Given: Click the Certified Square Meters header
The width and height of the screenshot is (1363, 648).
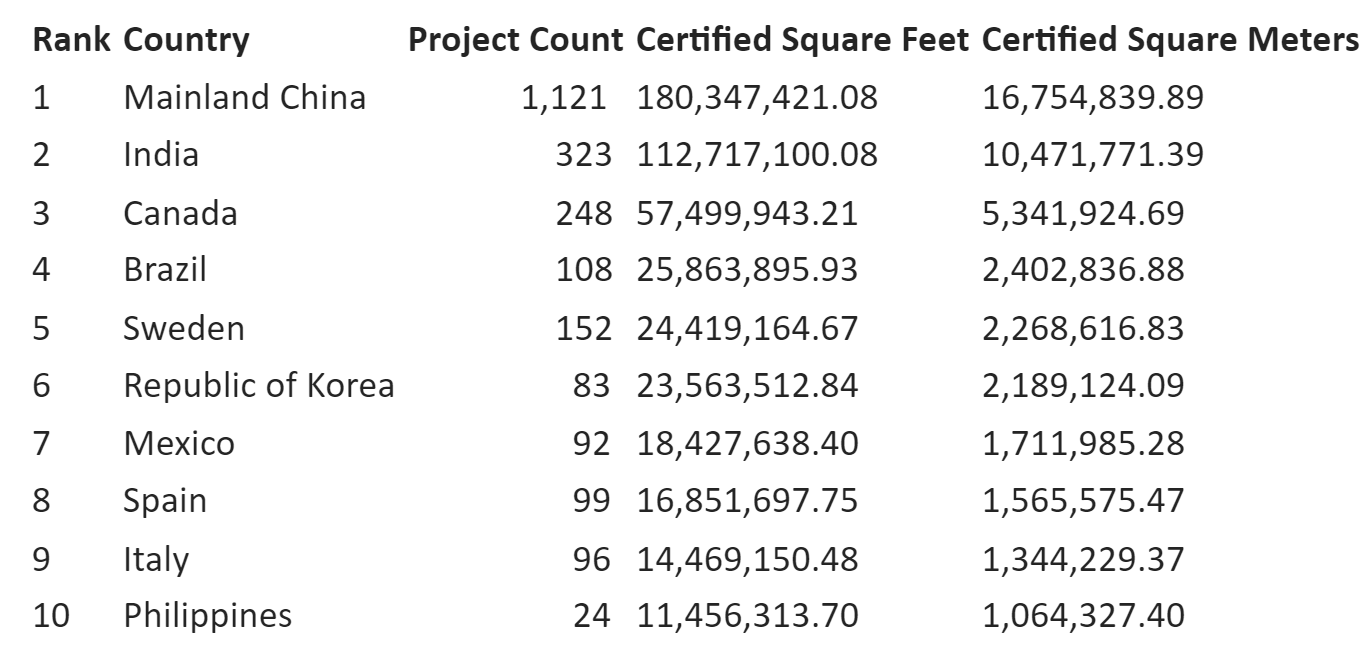Looking at the screenshot, I should pyautogui.click(x=1170, y=40).
